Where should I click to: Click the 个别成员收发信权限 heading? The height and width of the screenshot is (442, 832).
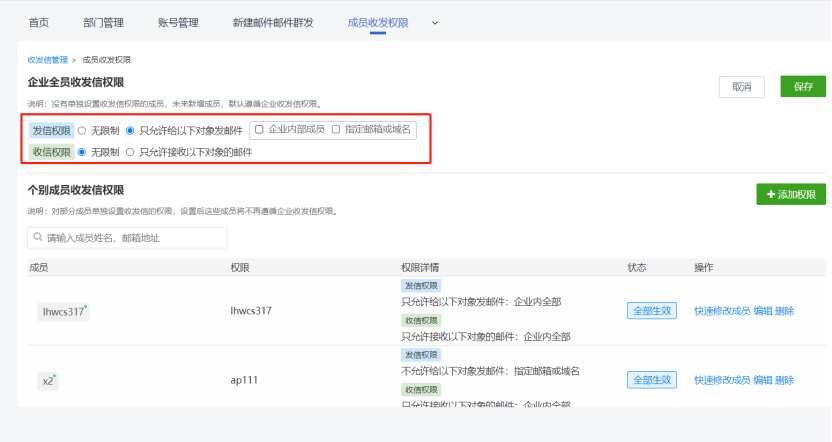coord(76,190)
